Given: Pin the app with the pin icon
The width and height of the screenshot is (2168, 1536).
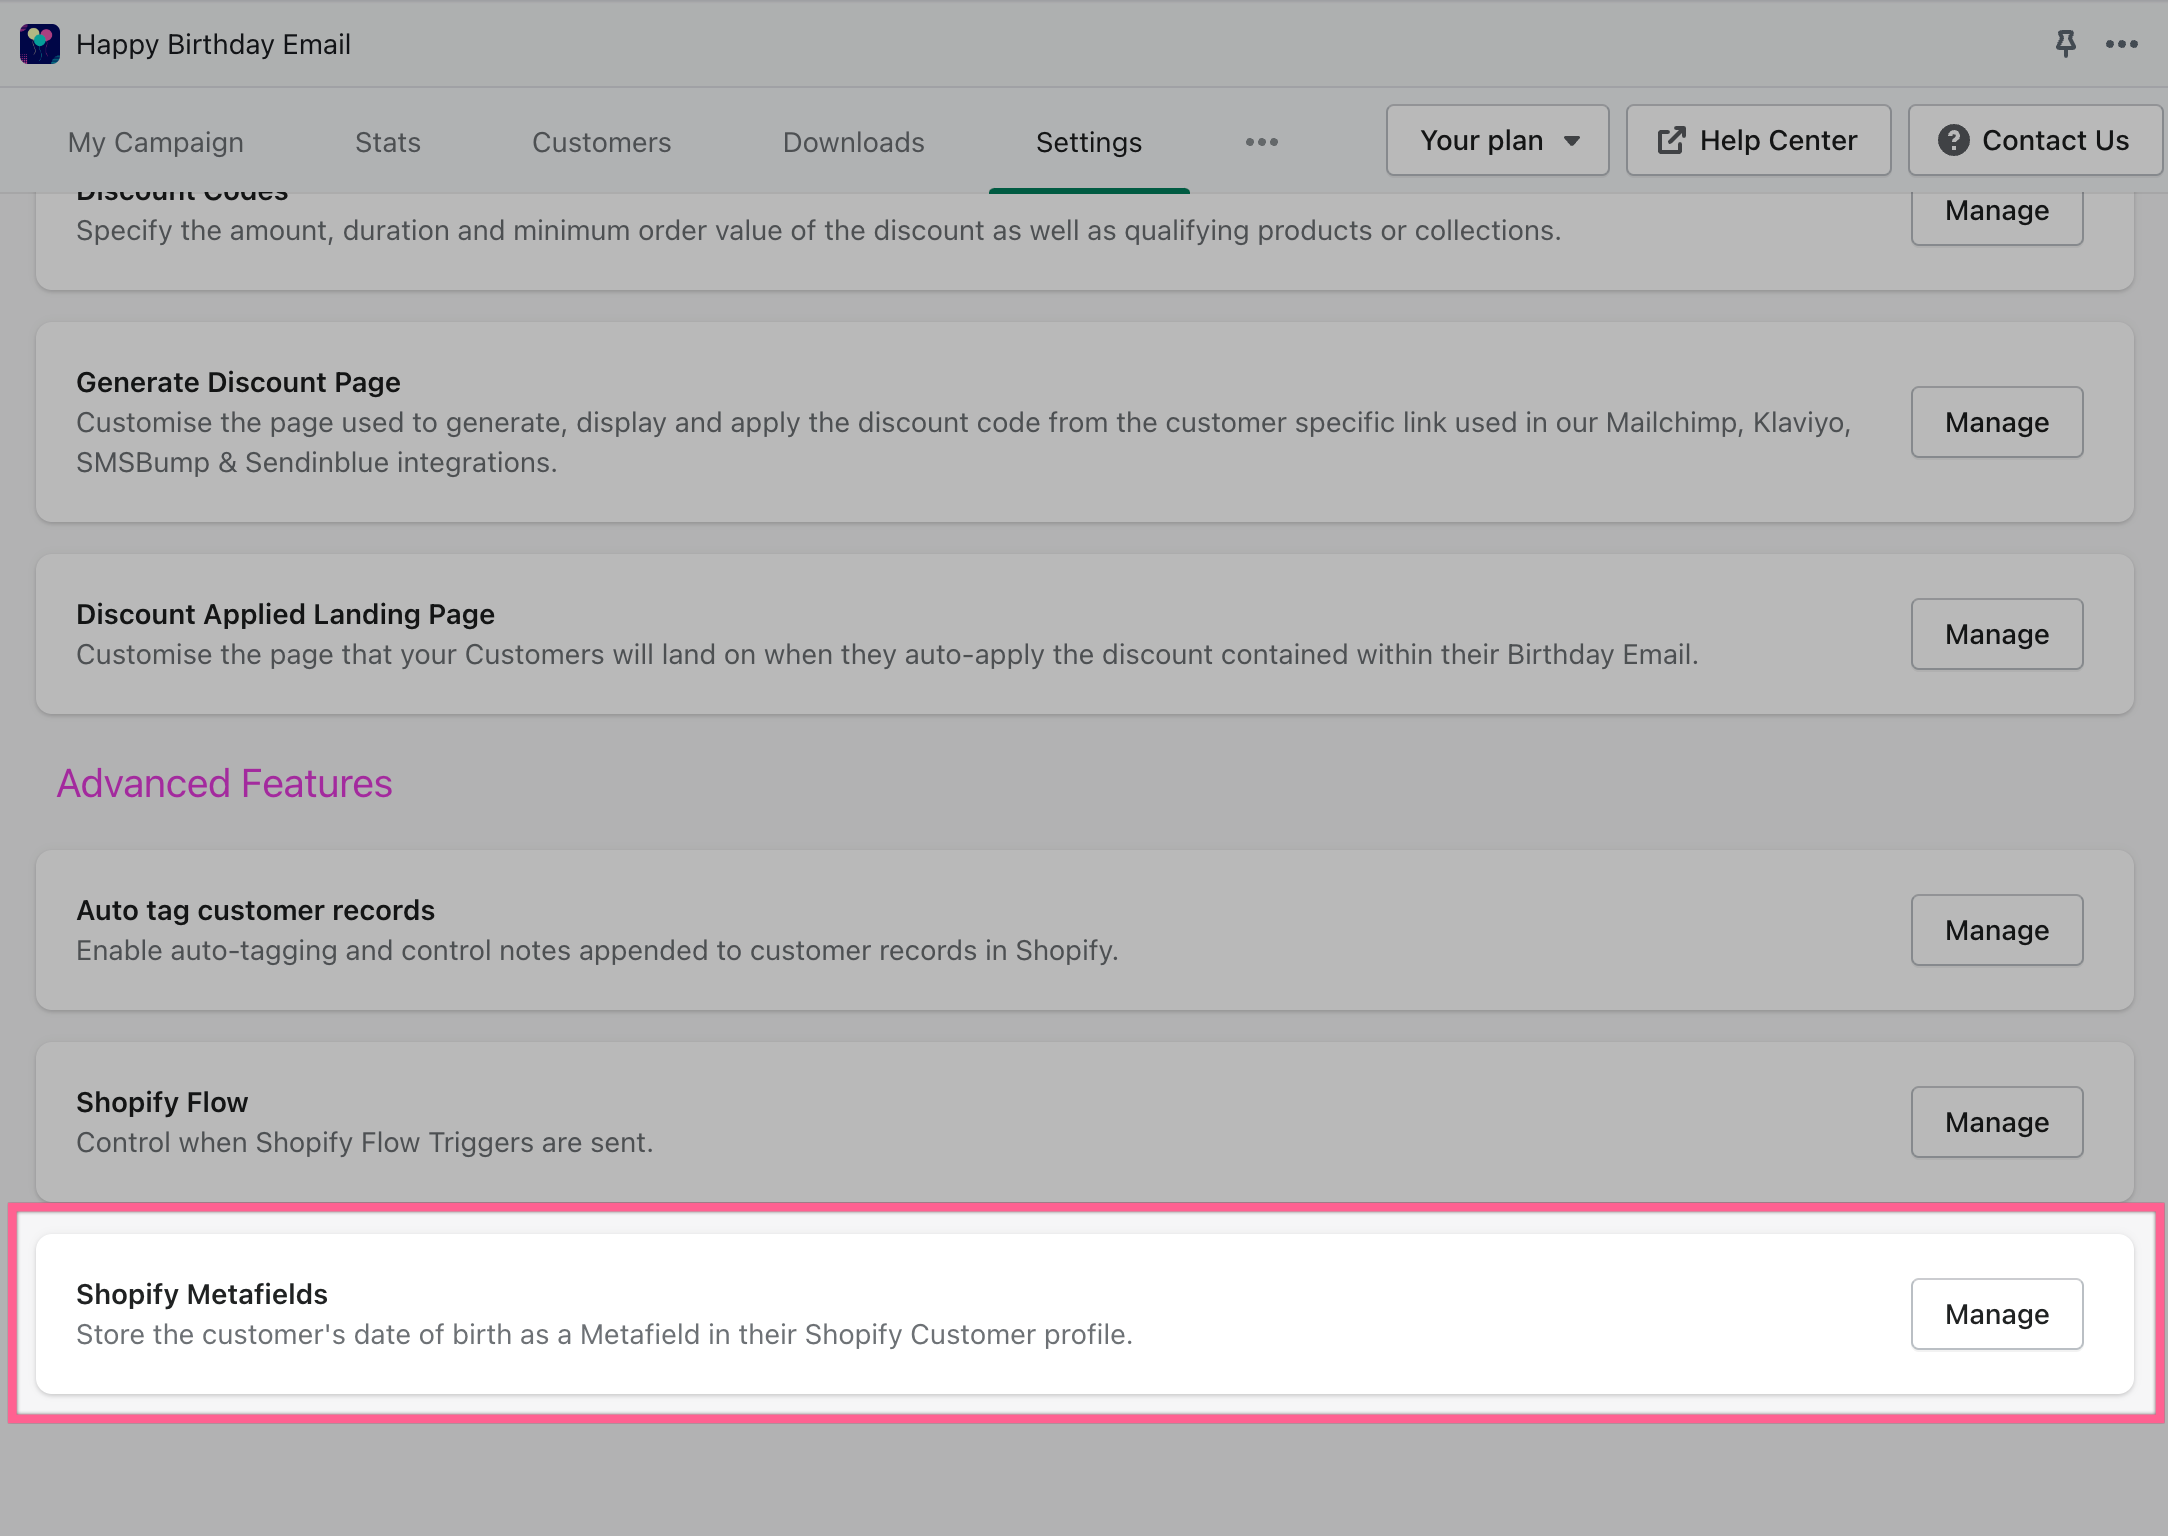Looking at the screenshot, I should (x=2065, y=44).
